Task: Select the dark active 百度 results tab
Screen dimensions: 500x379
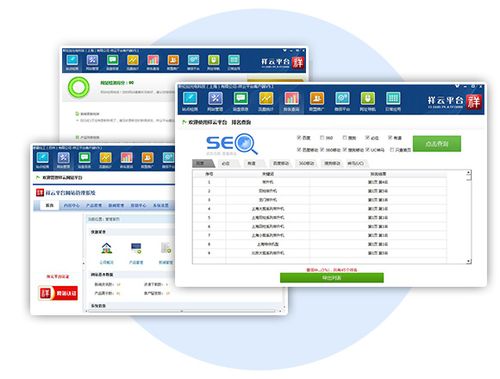Action: click(x=203, y=163)
